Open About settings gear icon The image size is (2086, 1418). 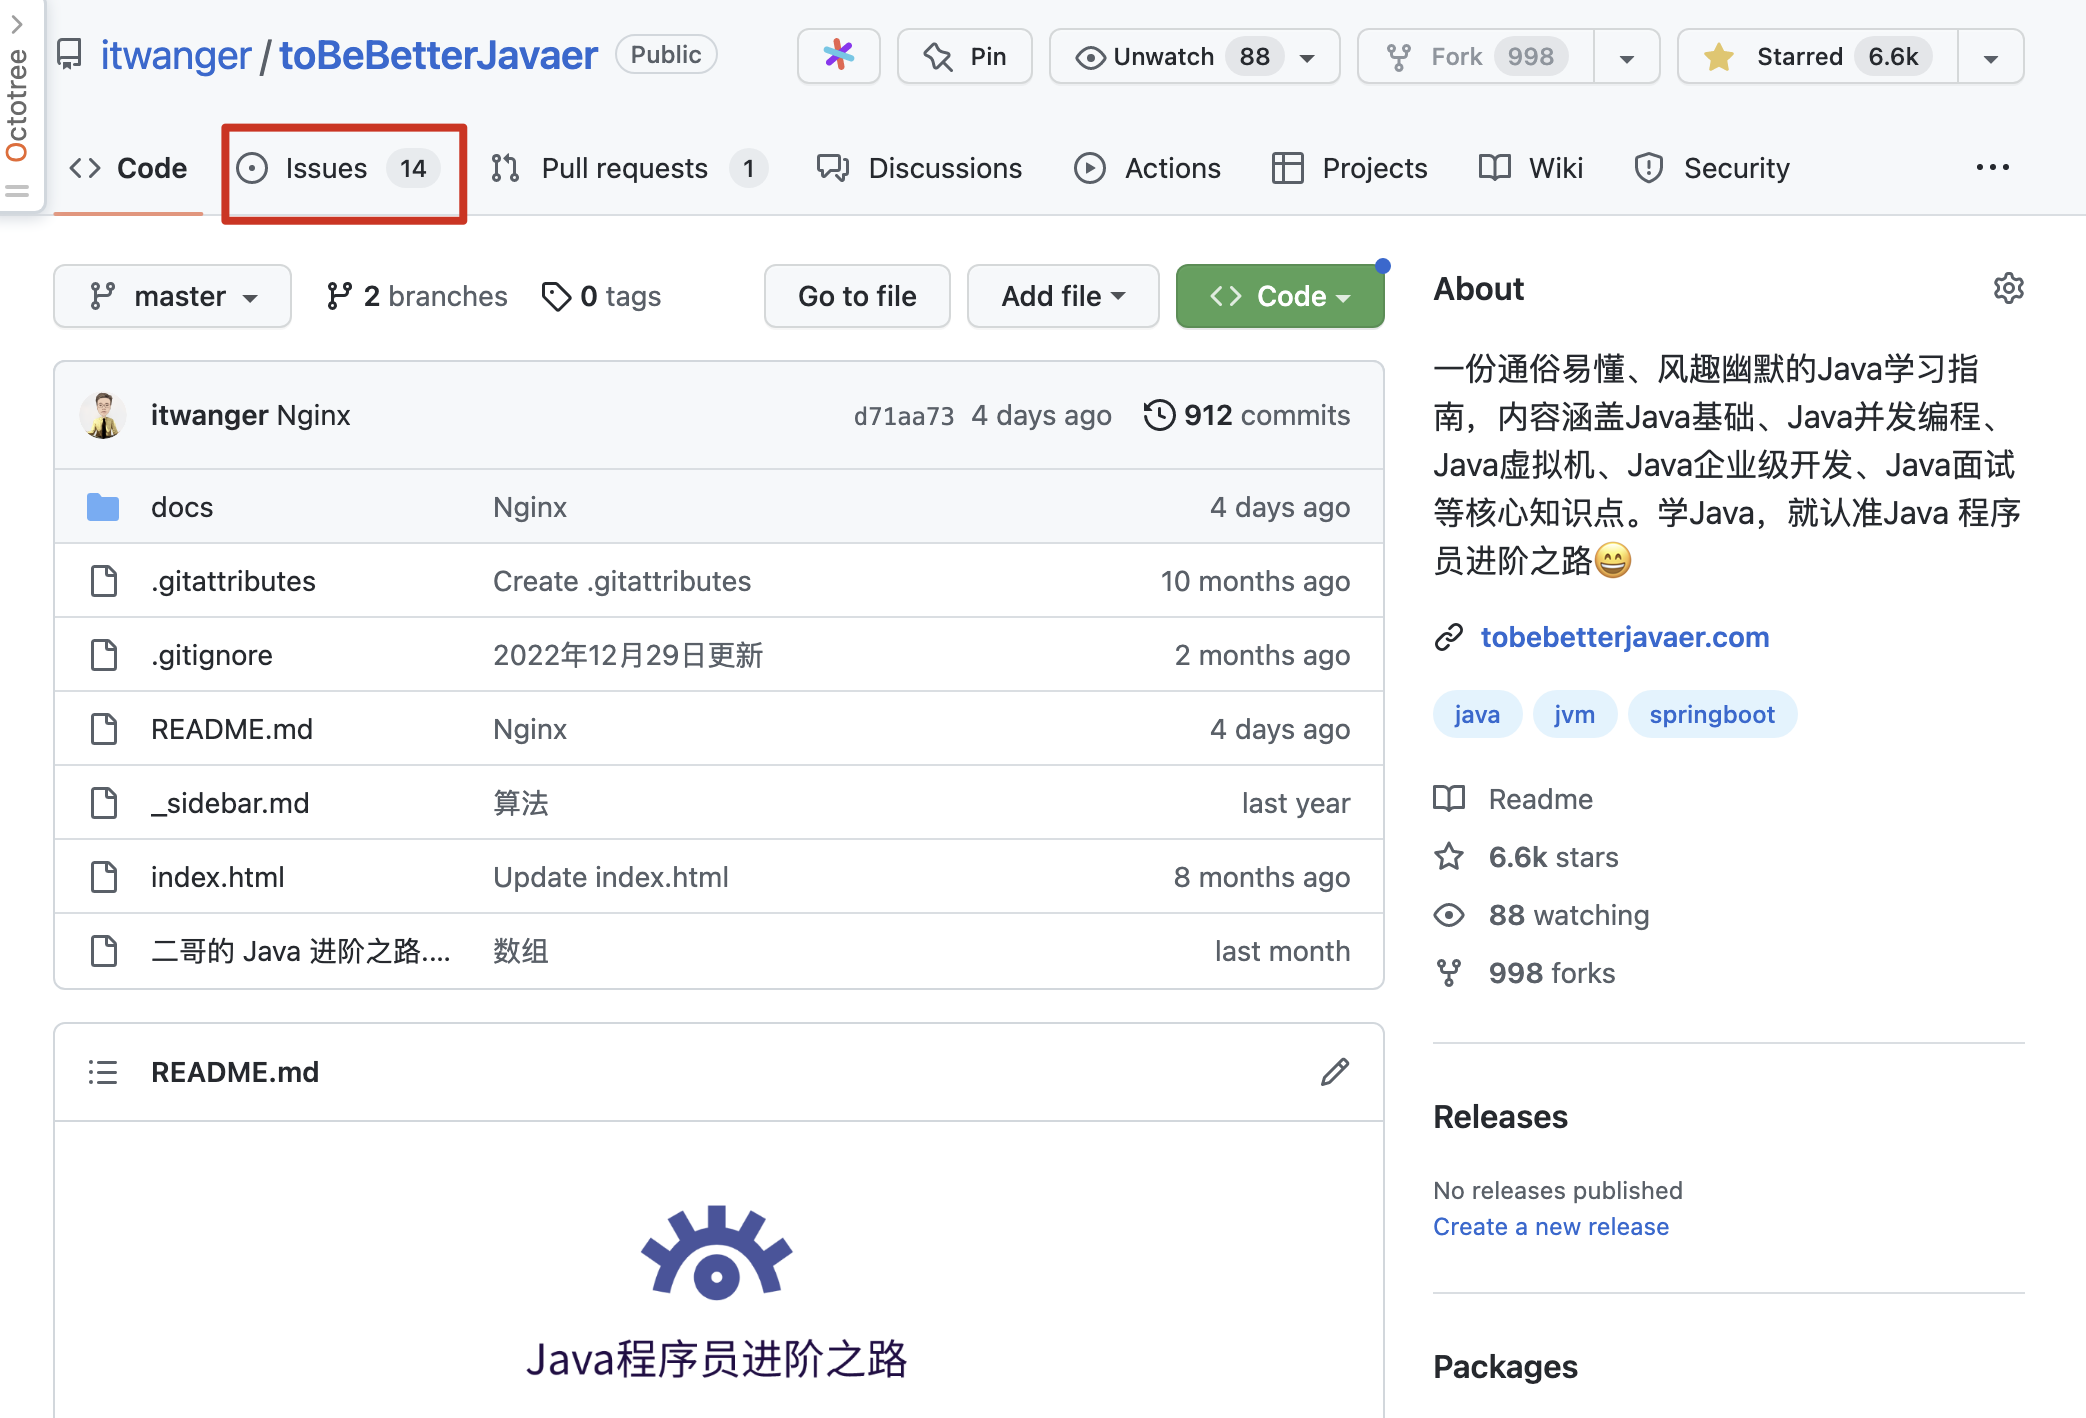pyautogui.click(x=2008, y=289)
